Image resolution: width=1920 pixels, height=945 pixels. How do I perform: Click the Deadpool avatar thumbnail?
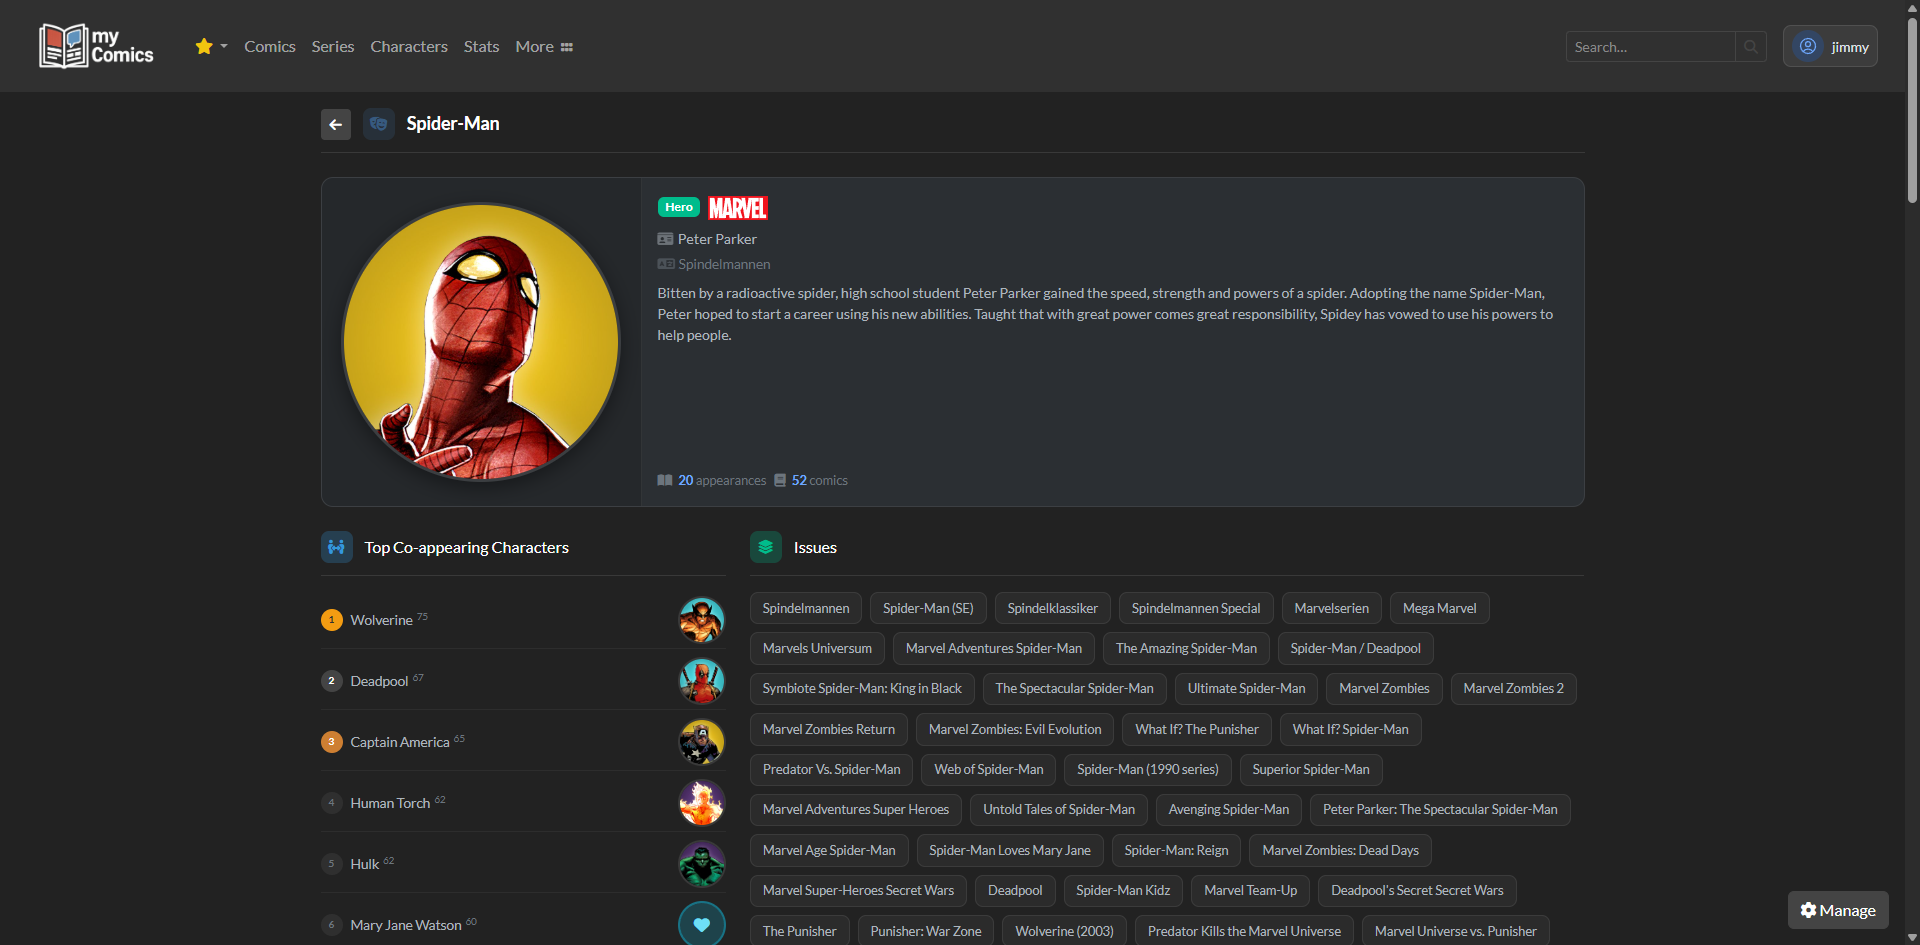point(702,681)
